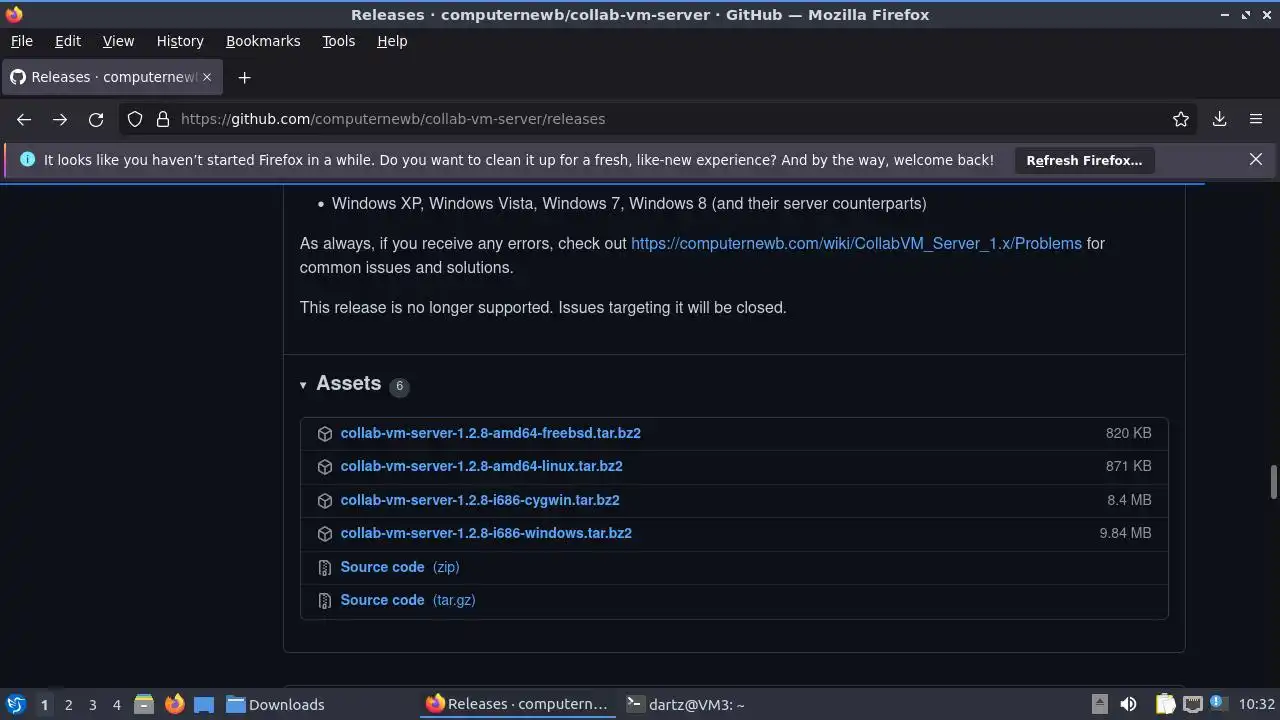Launch Firefox from the taskbar quick-launch icon

174,705
